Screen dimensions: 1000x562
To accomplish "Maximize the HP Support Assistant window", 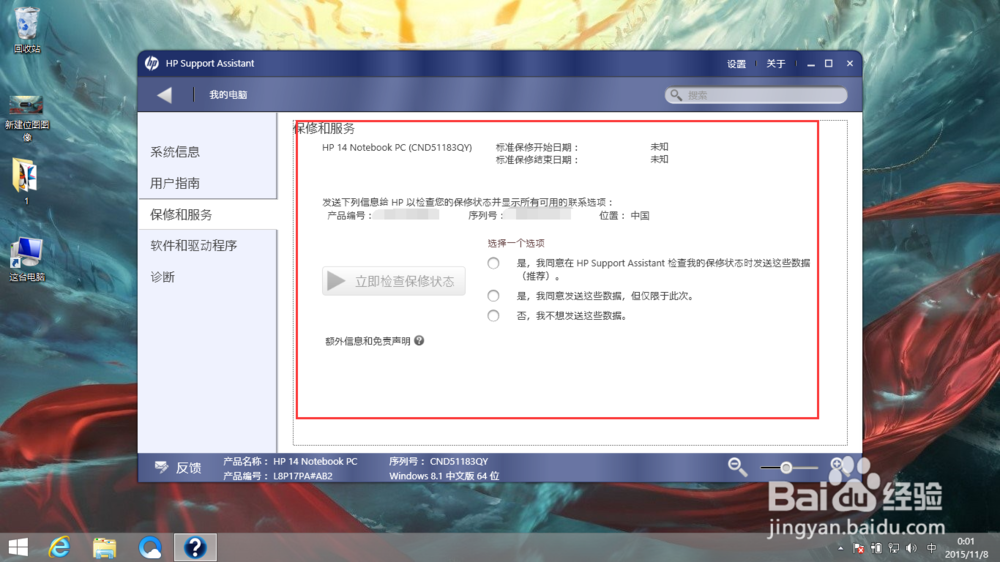I will pyautogui.click(x=829, y=64).
